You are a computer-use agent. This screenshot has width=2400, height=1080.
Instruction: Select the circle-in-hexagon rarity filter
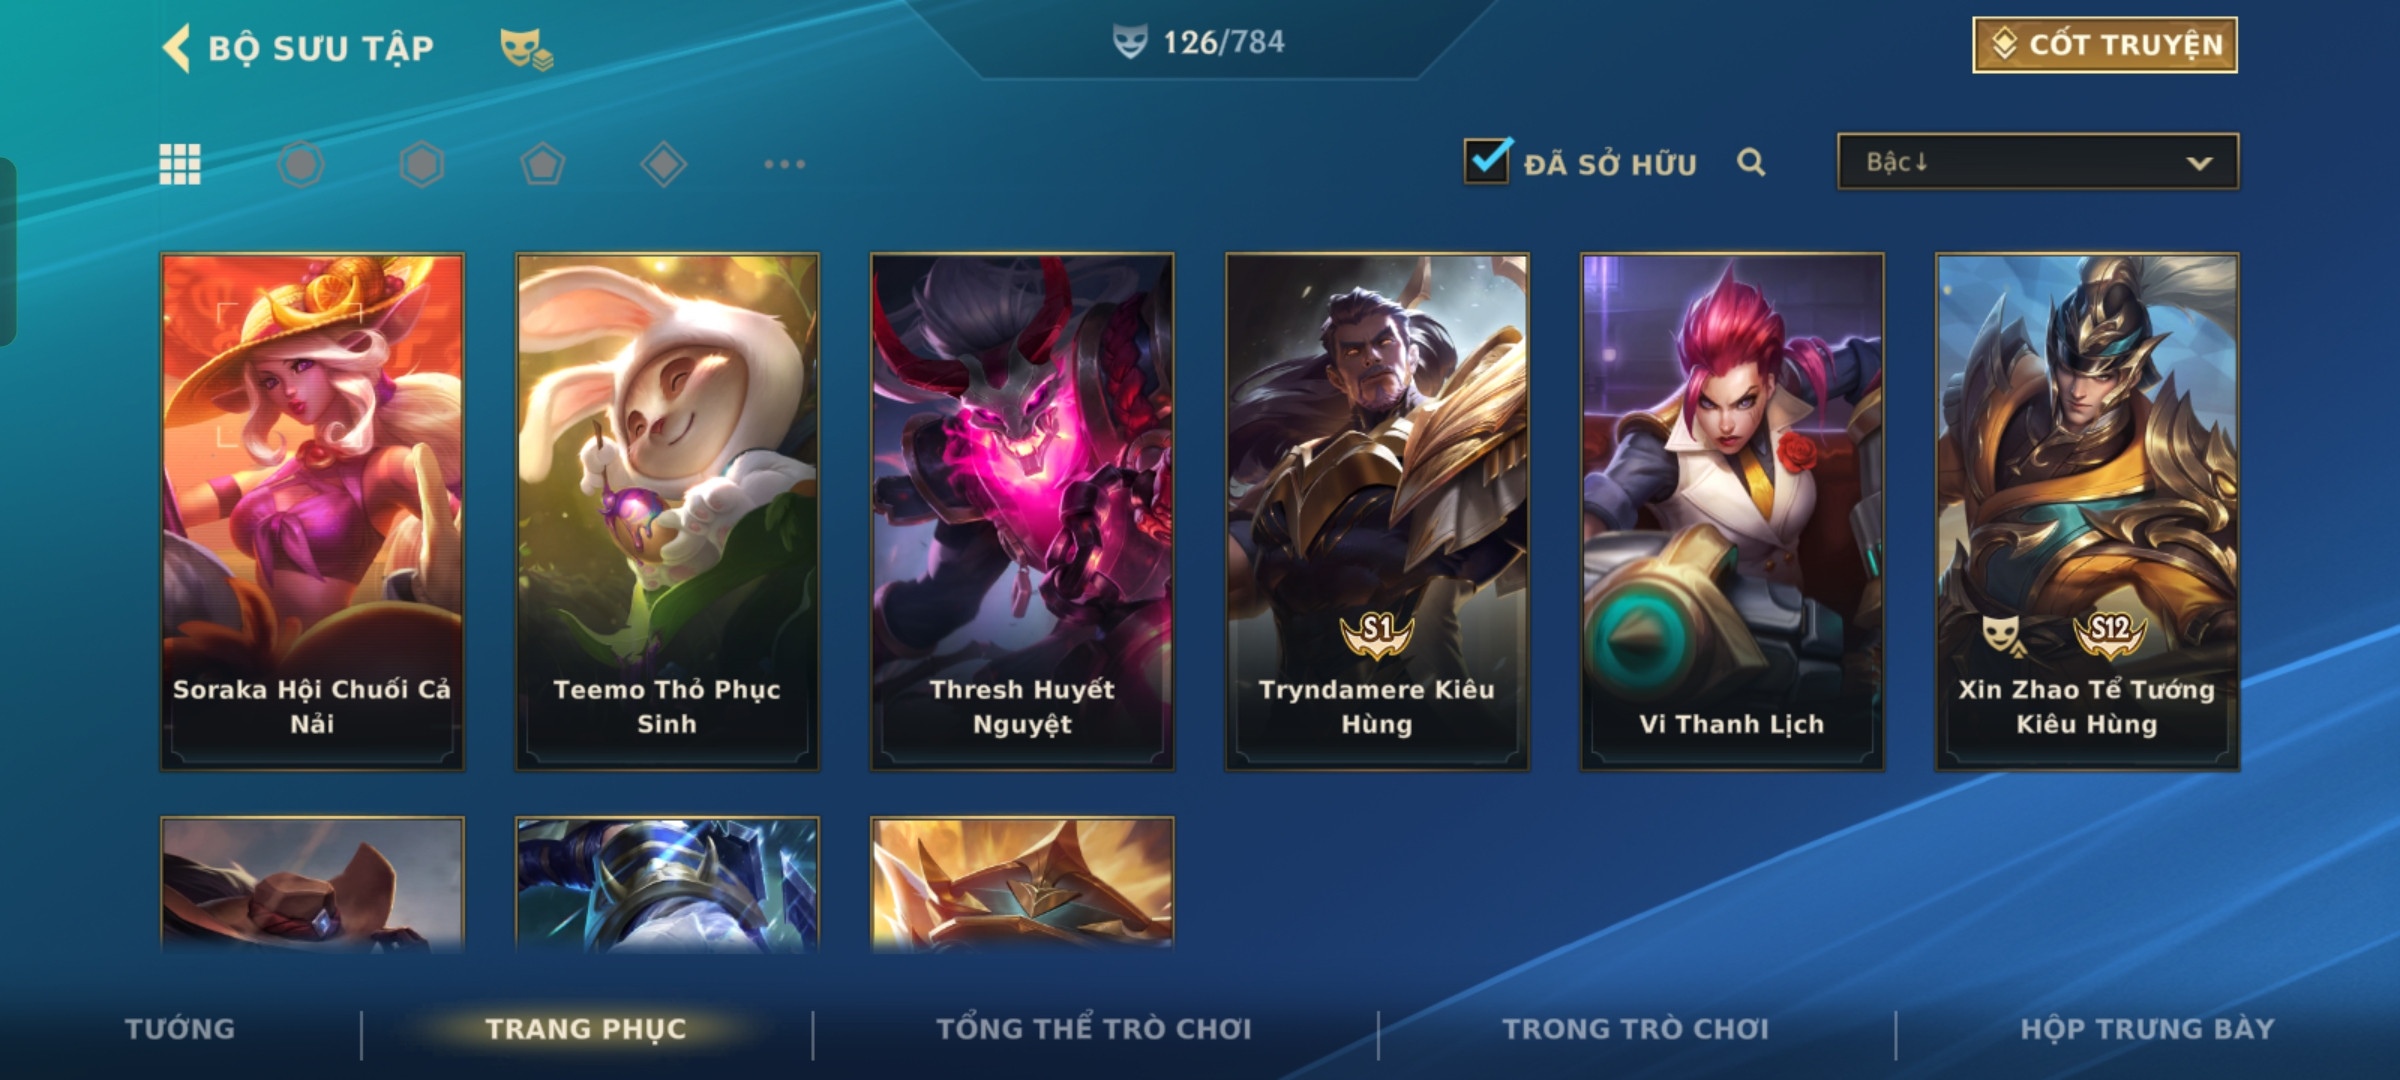click(x=301, y=164)
